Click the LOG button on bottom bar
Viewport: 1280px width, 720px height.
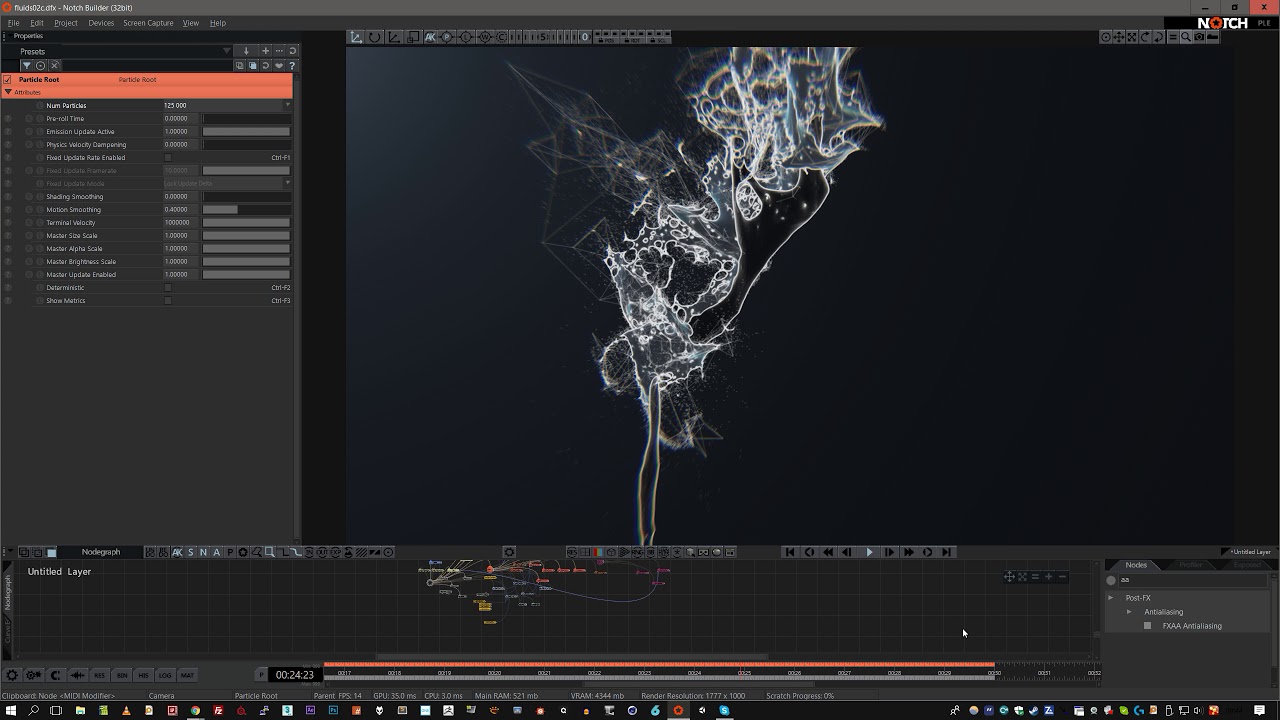click(165, 675)
